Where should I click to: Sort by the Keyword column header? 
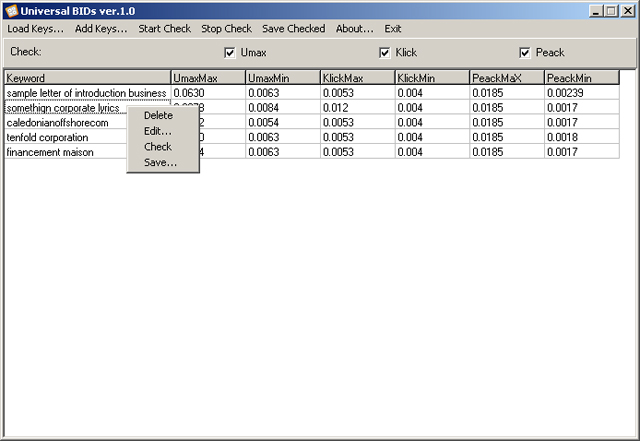(x=87, y=78)
